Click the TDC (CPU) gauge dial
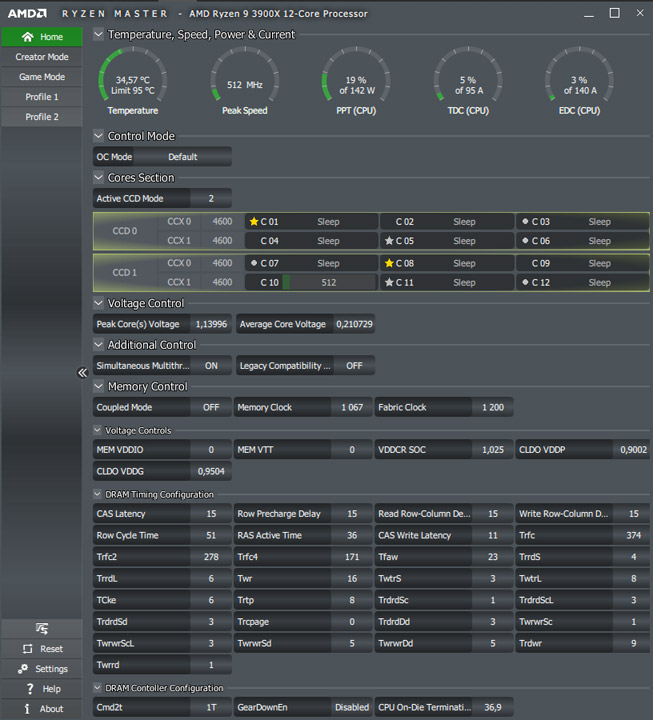The height and width of the screenshot is (720, 653). click(468, 76)
